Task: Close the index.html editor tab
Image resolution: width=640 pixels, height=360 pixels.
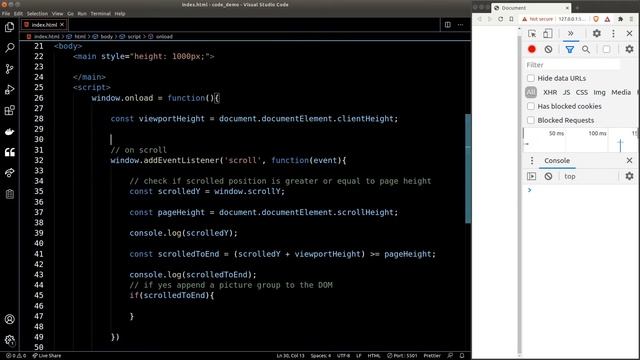Action: pyautogui.click(x=62, y=24)
